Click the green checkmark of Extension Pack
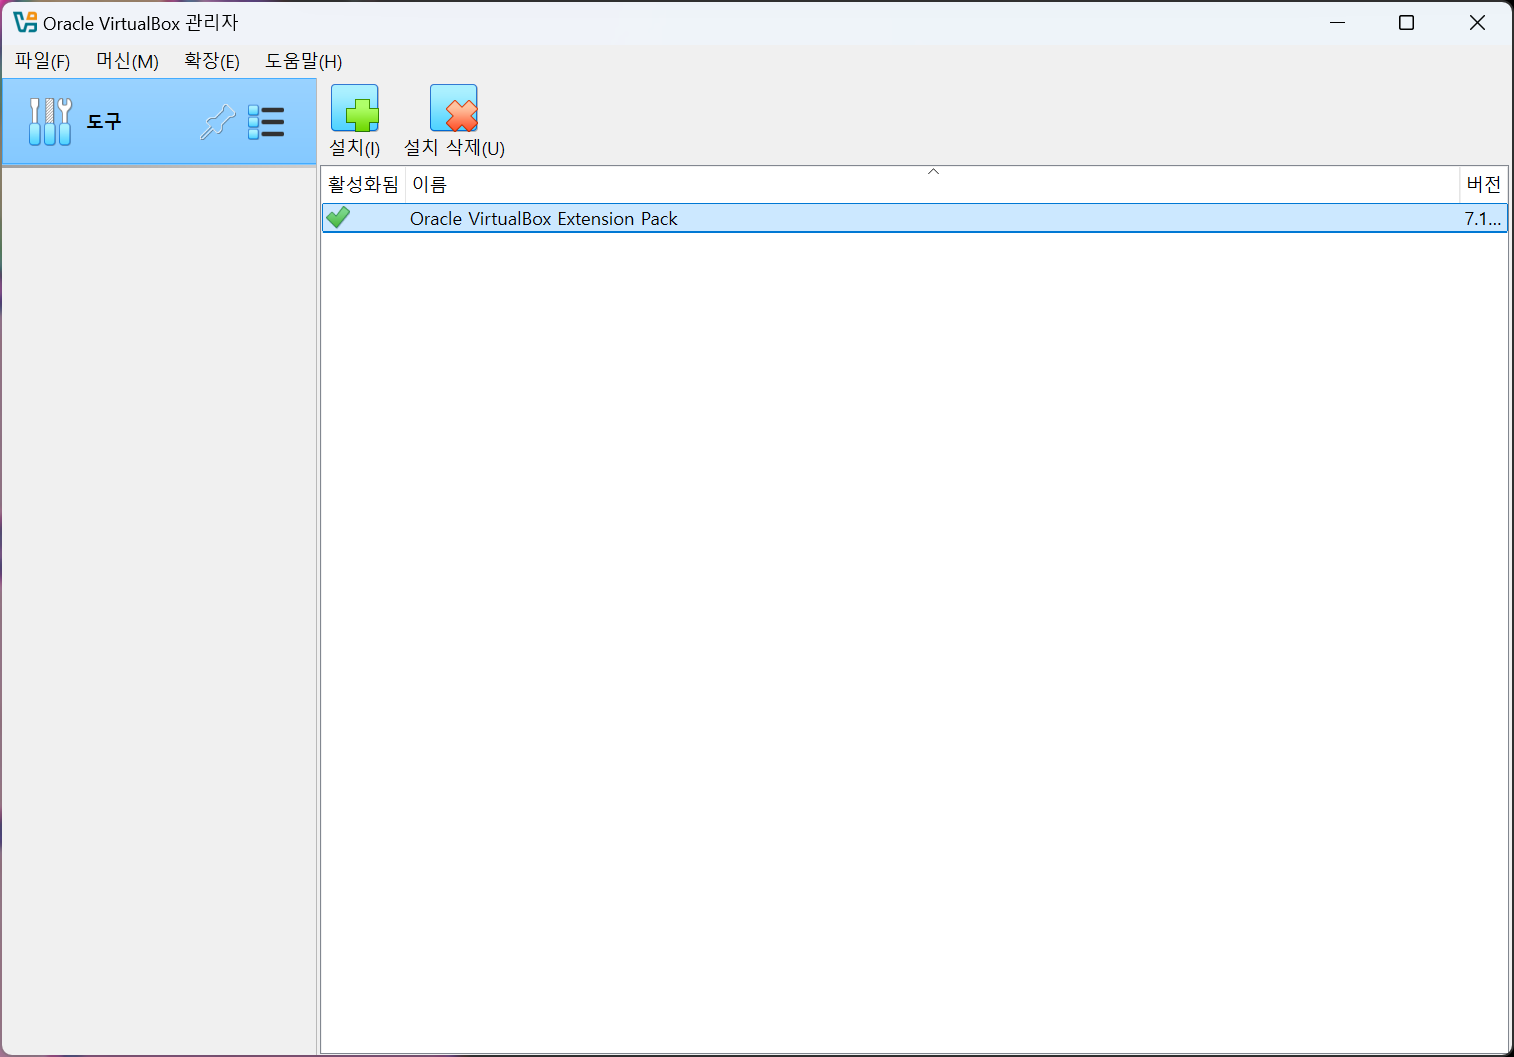The height and width of the screenshot is (1057, 1514). click(338, 217)
